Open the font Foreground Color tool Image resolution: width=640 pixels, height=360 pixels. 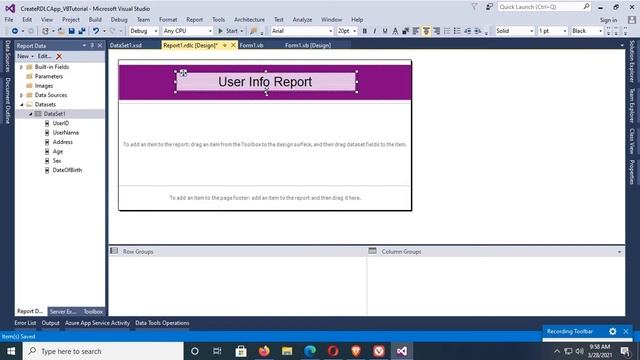[x=395, y=31]
